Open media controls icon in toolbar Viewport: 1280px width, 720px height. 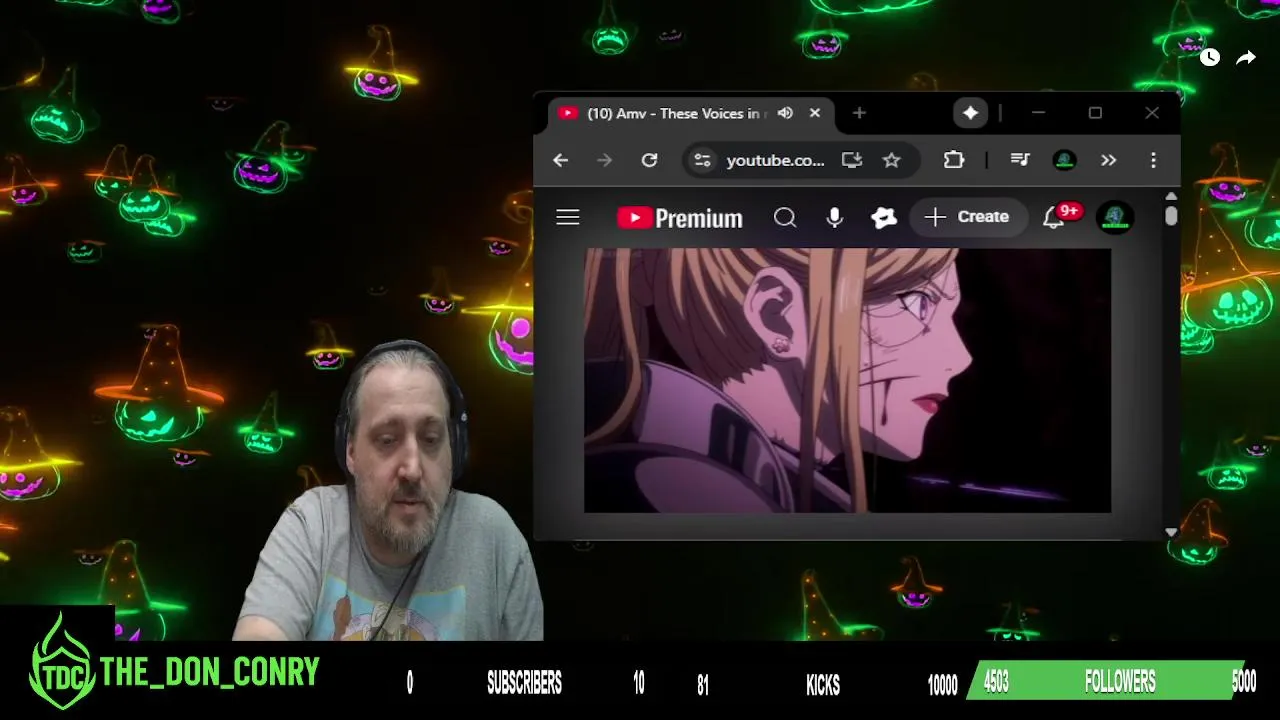1020,160
